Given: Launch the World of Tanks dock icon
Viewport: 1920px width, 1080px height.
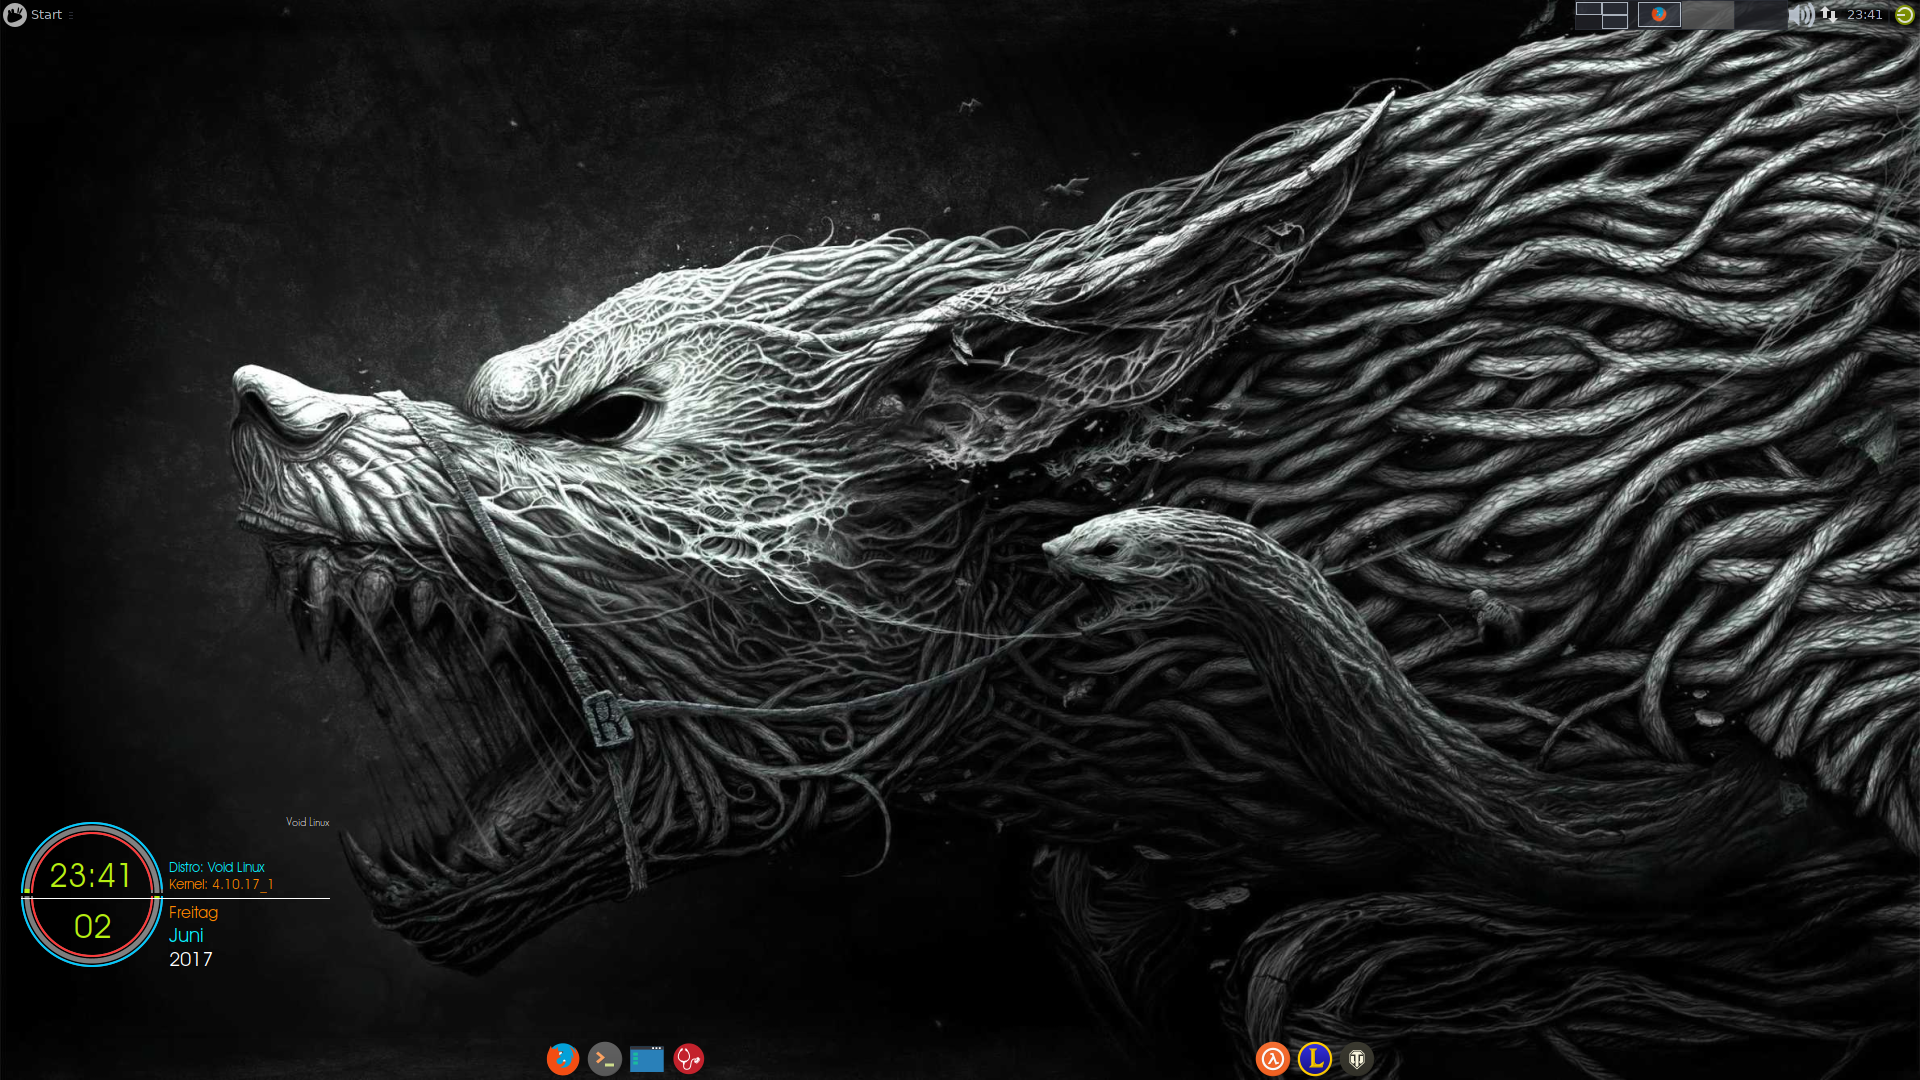Looking at the screenshot, I should (x=1357, y=1058).
